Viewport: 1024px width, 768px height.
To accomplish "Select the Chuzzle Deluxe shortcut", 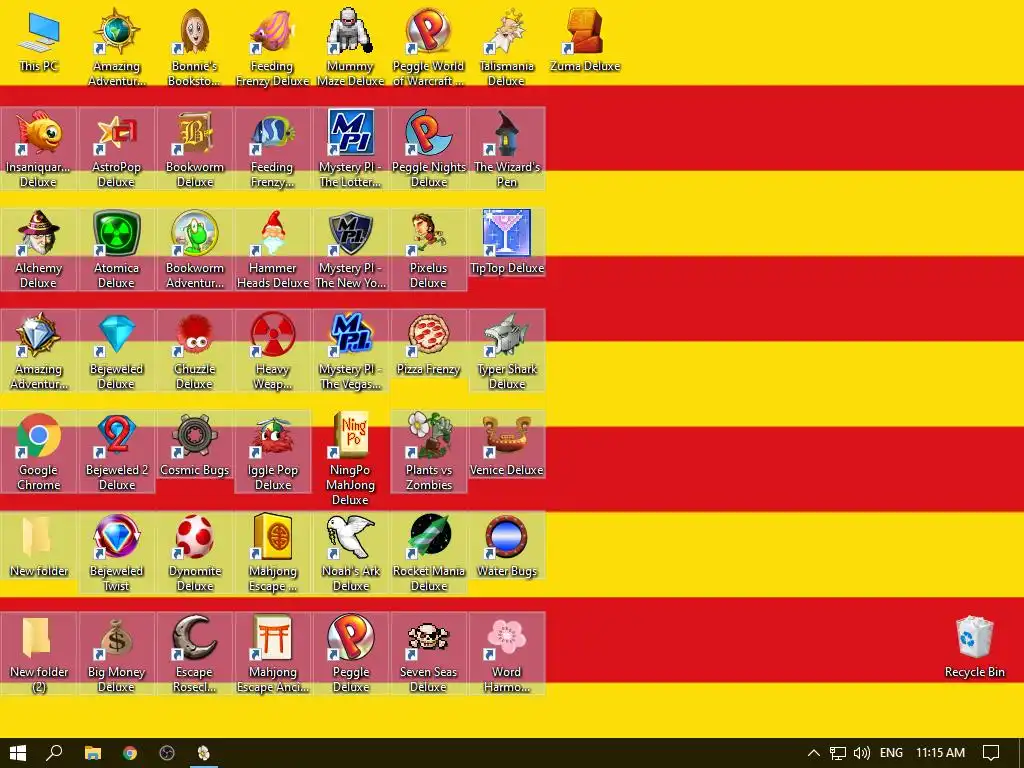I will coord(195,351).
